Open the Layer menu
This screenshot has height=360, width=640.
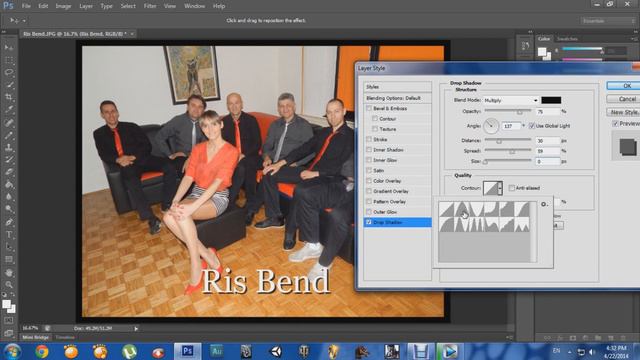pyautogui.click(x=86, y=6)
